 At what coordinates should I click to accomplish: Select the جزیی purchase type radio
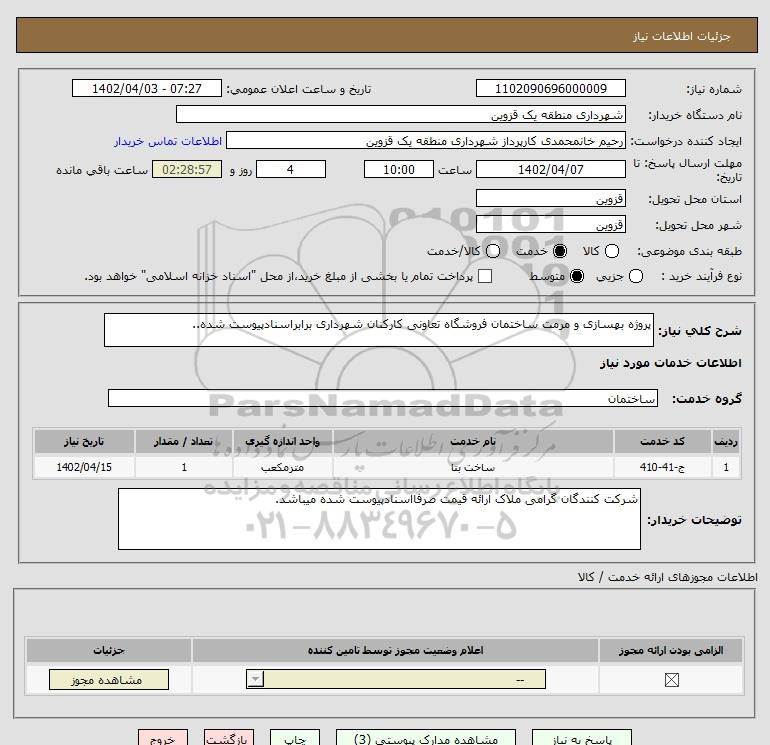tap(635, 276)
